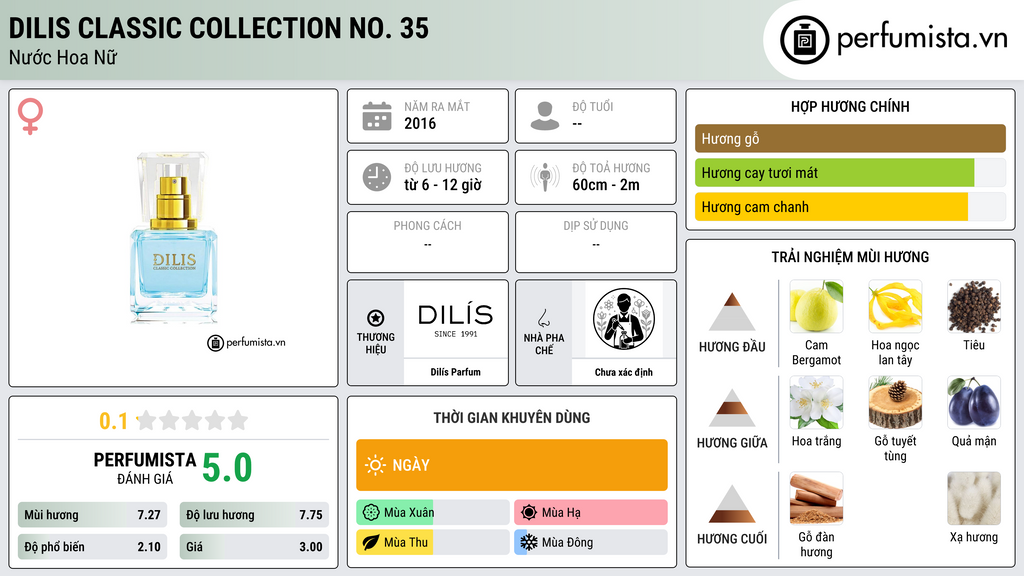1024x576 pixels.
Task: Click the leaf icon for Mùa Thu
Action: tap(371, 542)
